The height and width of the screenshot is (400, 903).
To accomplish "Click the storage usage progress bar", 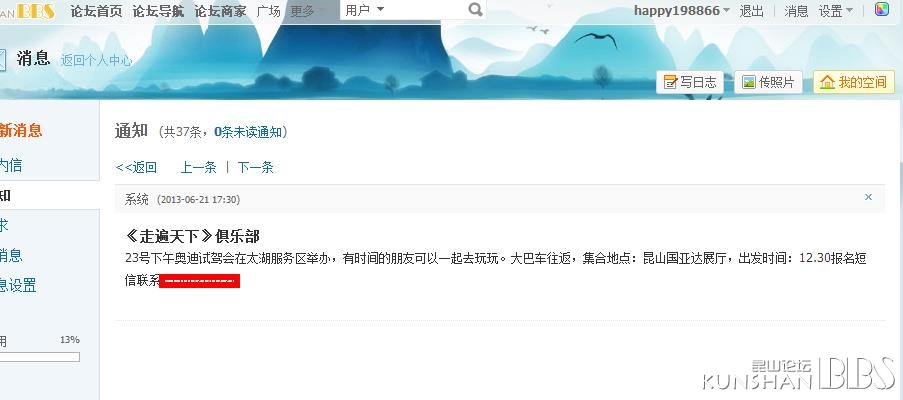I will (x=40, y=357).
